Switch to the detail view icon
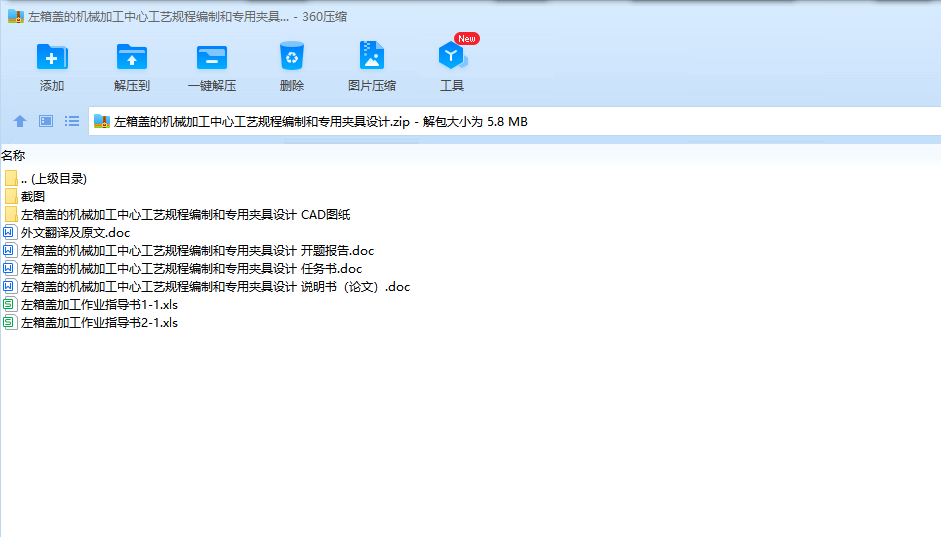The height and width of the screenshot is (537, 941). [x=46, y=121]
